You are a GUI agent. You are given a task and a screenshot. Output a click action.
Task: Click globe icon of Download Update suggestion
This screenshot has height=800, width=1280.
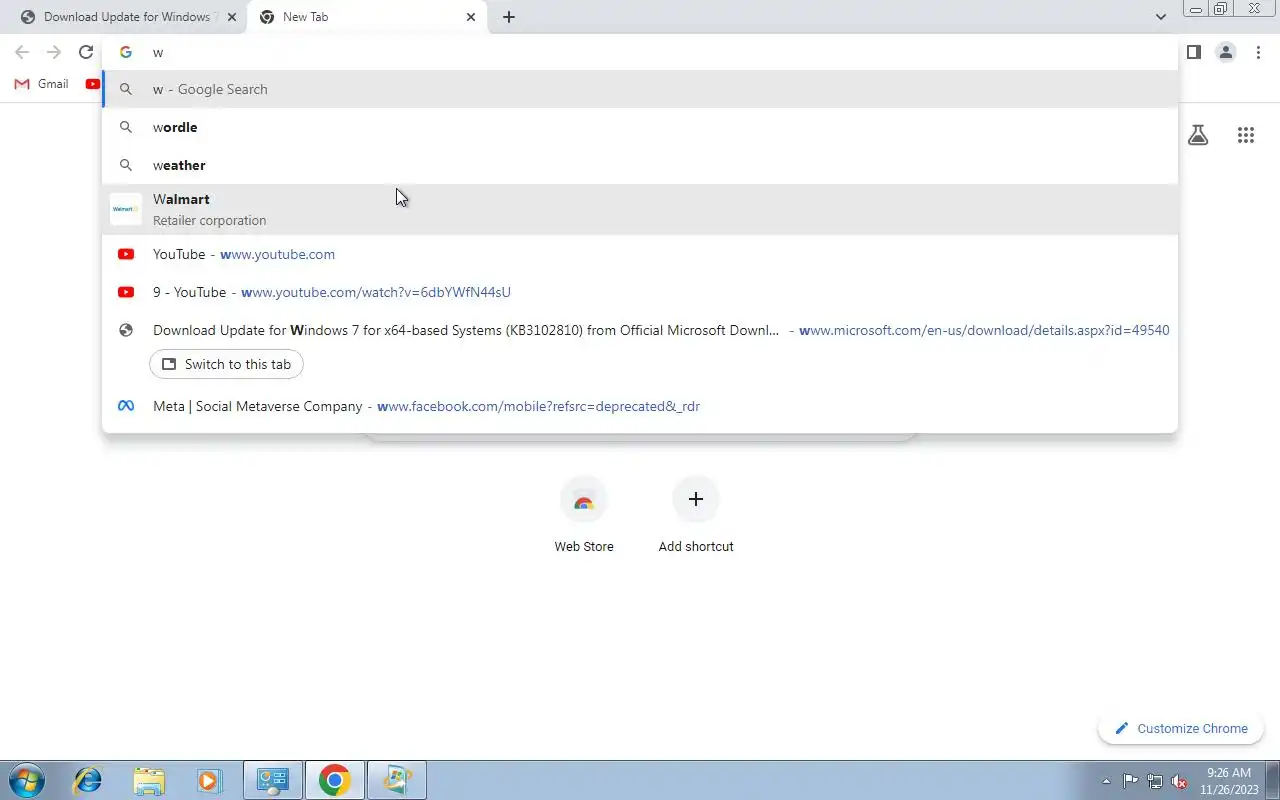point(126,330)
